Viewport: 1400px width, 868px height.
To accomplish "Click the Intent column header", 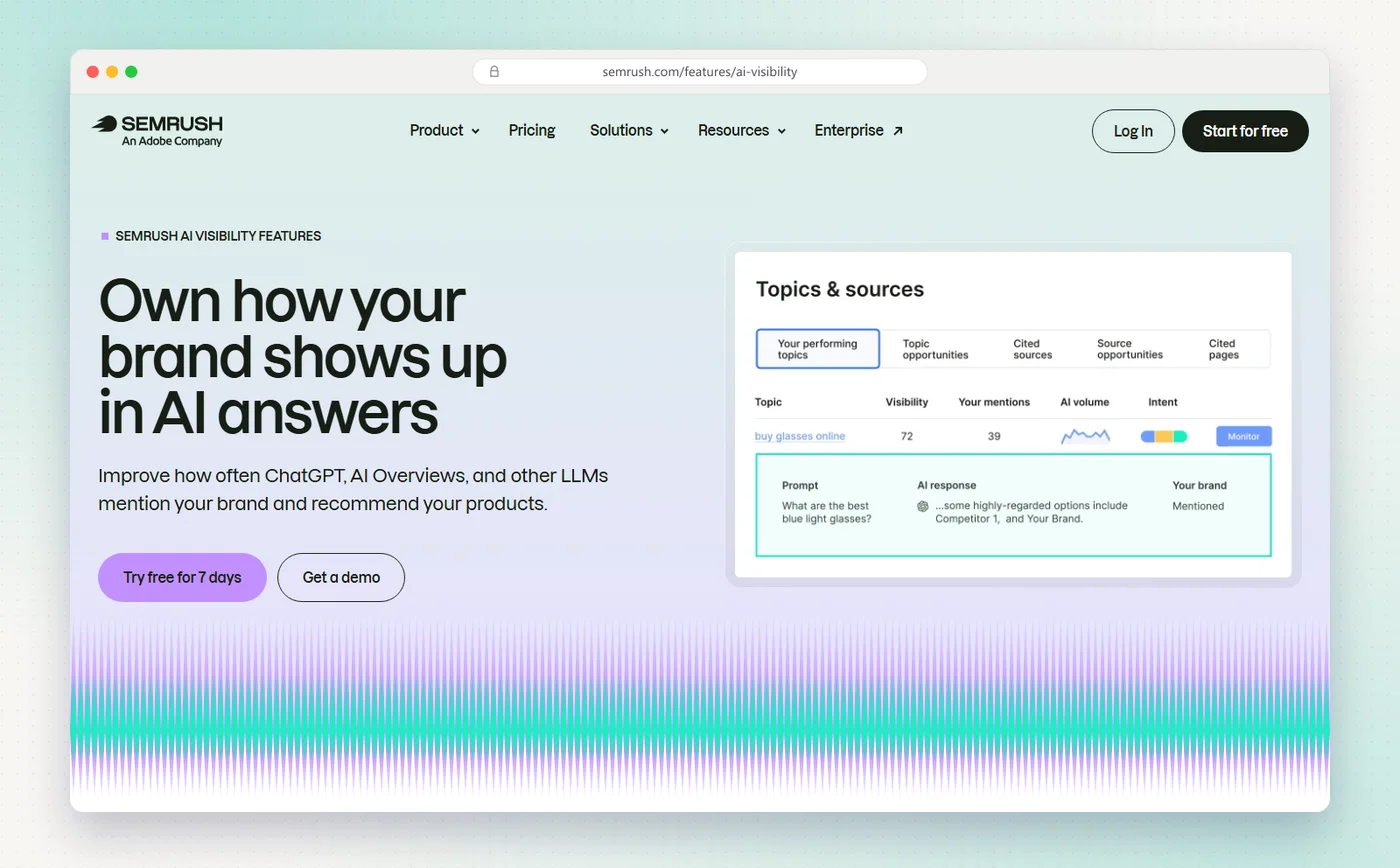I will 1163,402.
